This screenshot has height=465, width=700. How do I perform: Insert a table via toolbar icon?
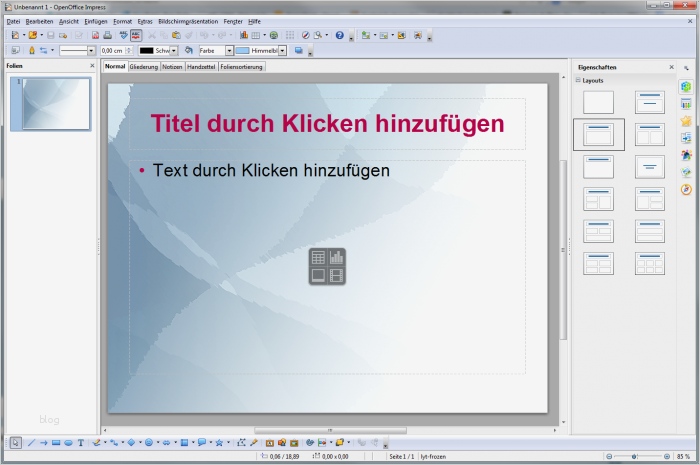click(x=256, y=35)
